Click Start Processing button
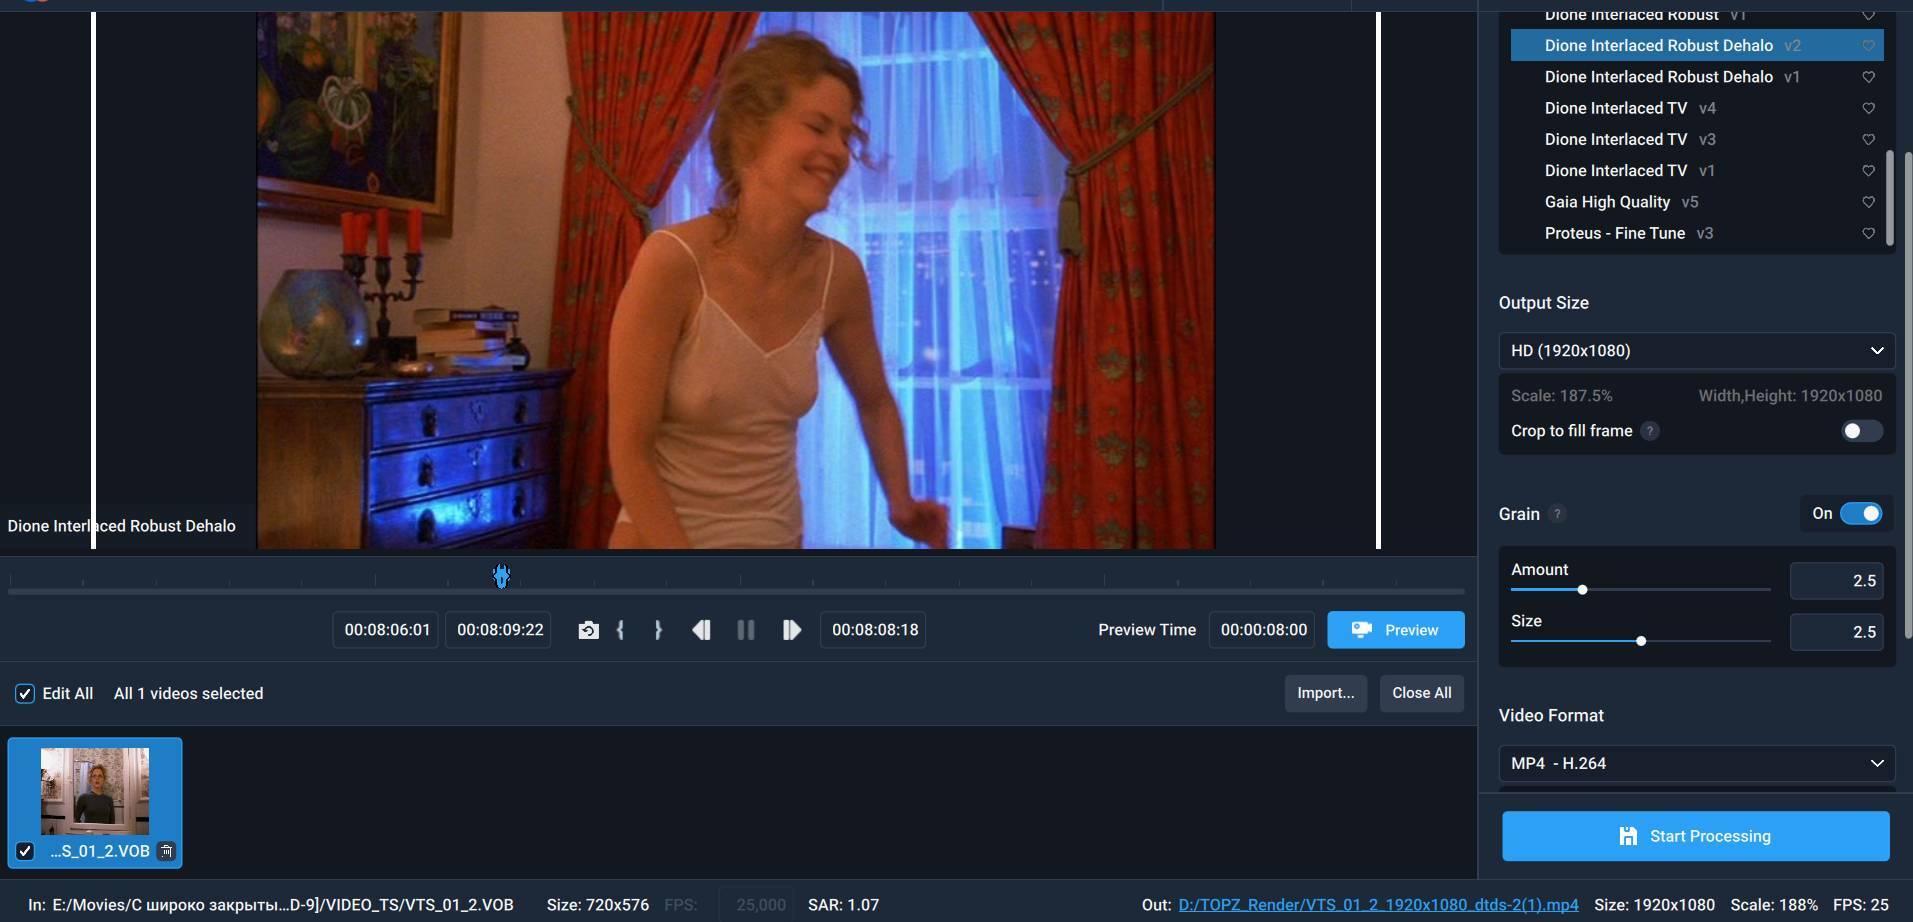 pyautogui.click(x=1695, y=836)
